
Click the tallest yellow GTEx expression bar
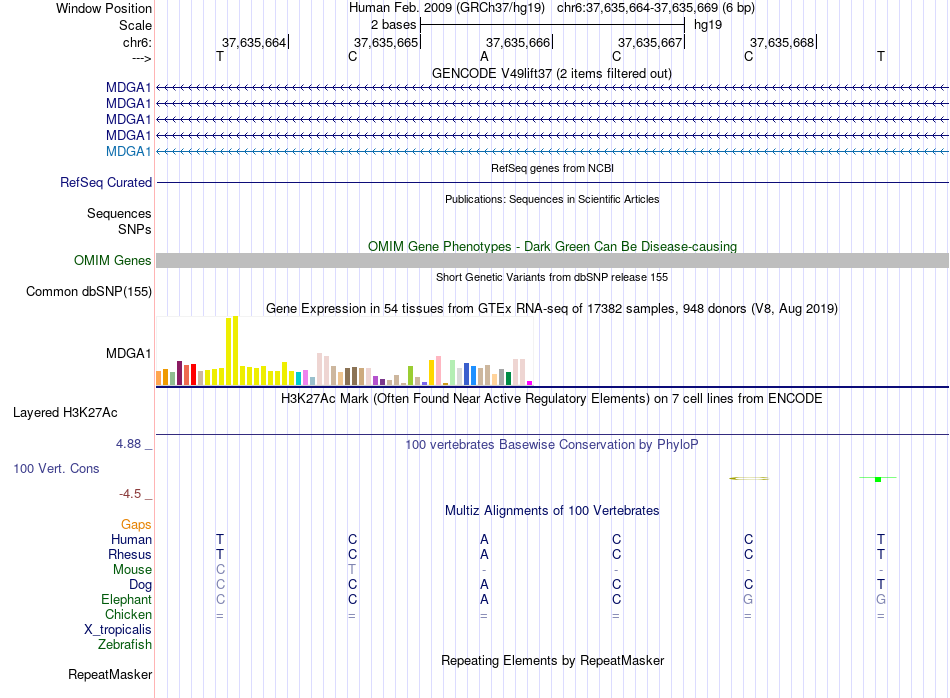(x=236, y=350)
